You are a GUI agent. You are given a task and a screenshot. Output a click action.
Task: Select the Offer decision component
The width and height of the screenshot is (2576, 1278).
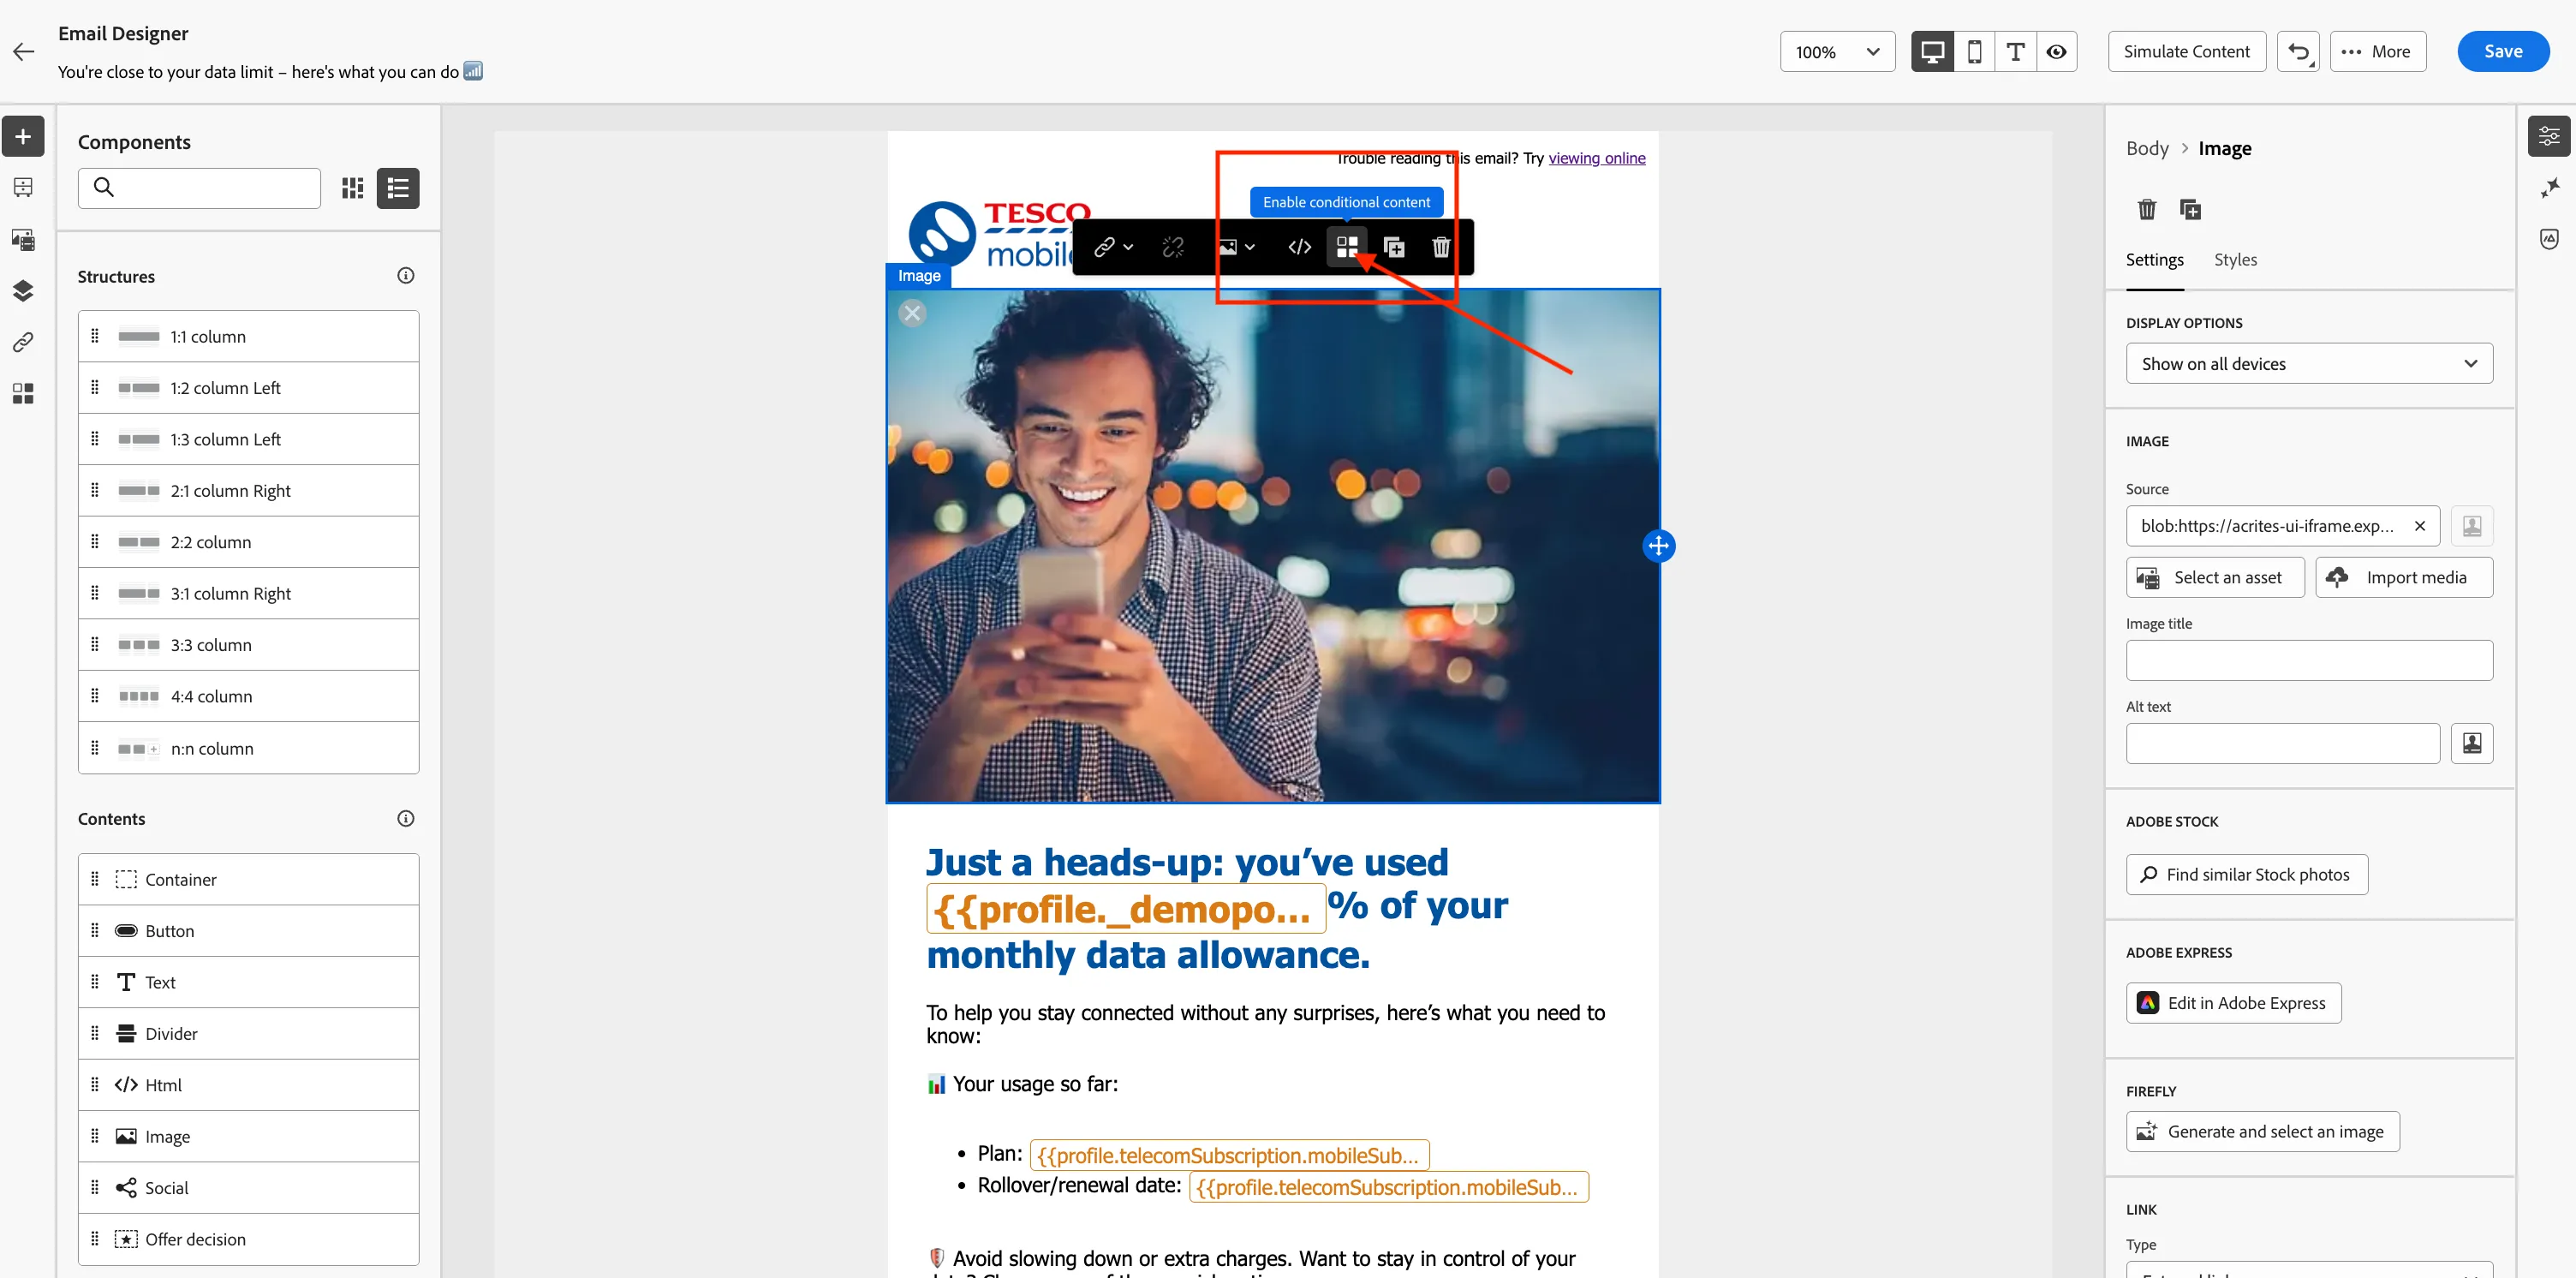[248, 1239]
